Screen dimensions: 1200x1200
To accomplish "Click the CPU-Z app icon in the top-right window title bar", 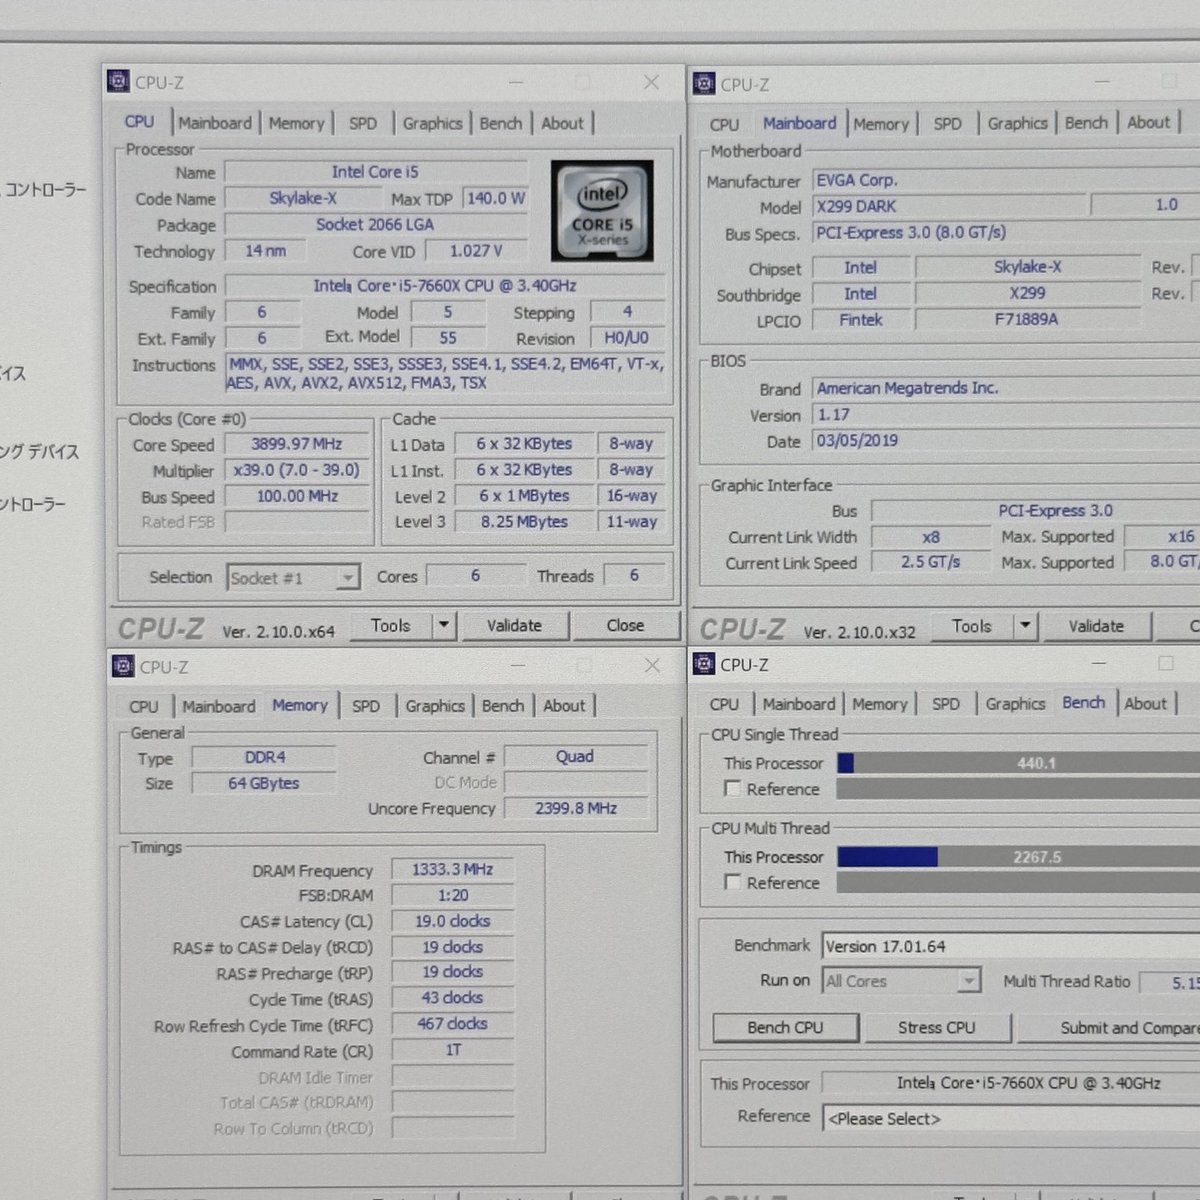I will coord(704,83).
